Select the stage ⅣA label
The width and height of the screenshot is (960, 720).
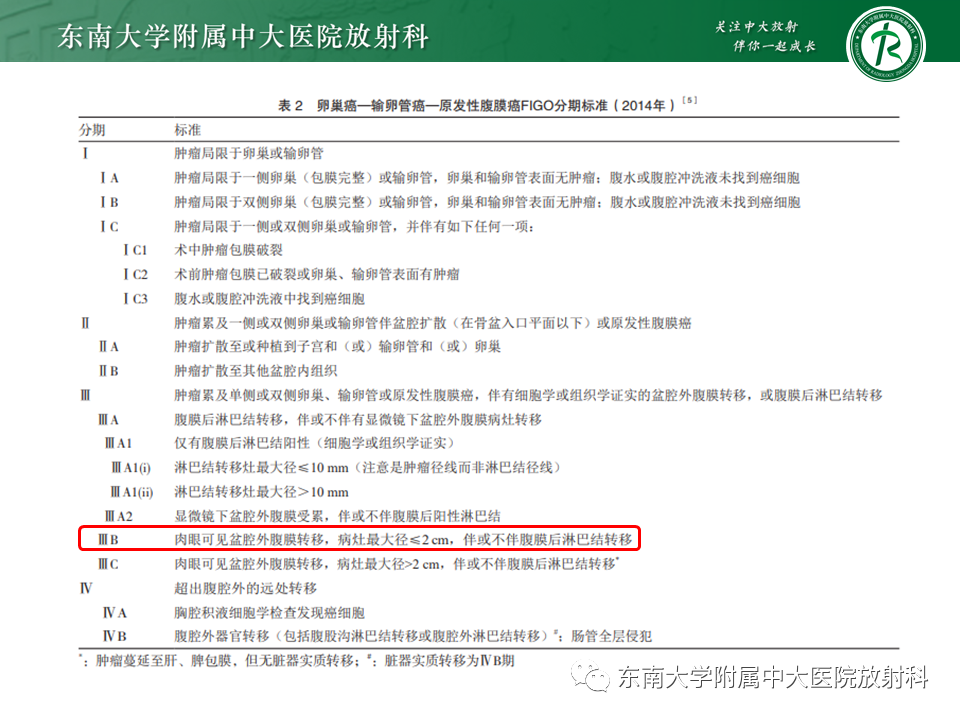coord(114,613)
